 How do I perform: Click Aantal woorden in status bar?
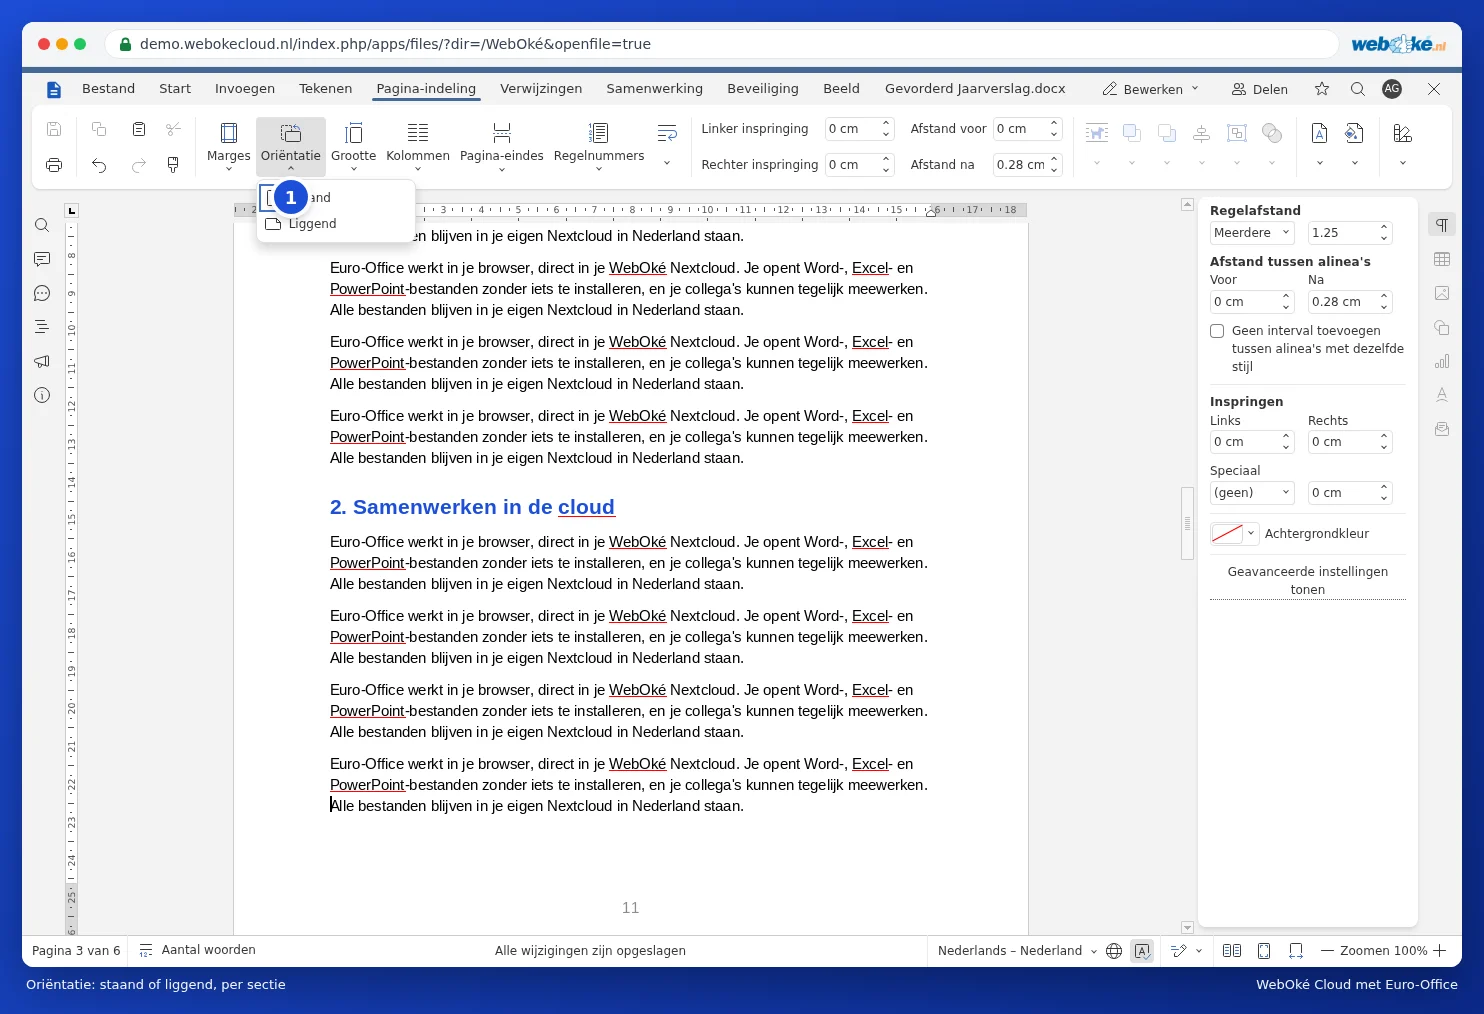click(x=198, y=950)
